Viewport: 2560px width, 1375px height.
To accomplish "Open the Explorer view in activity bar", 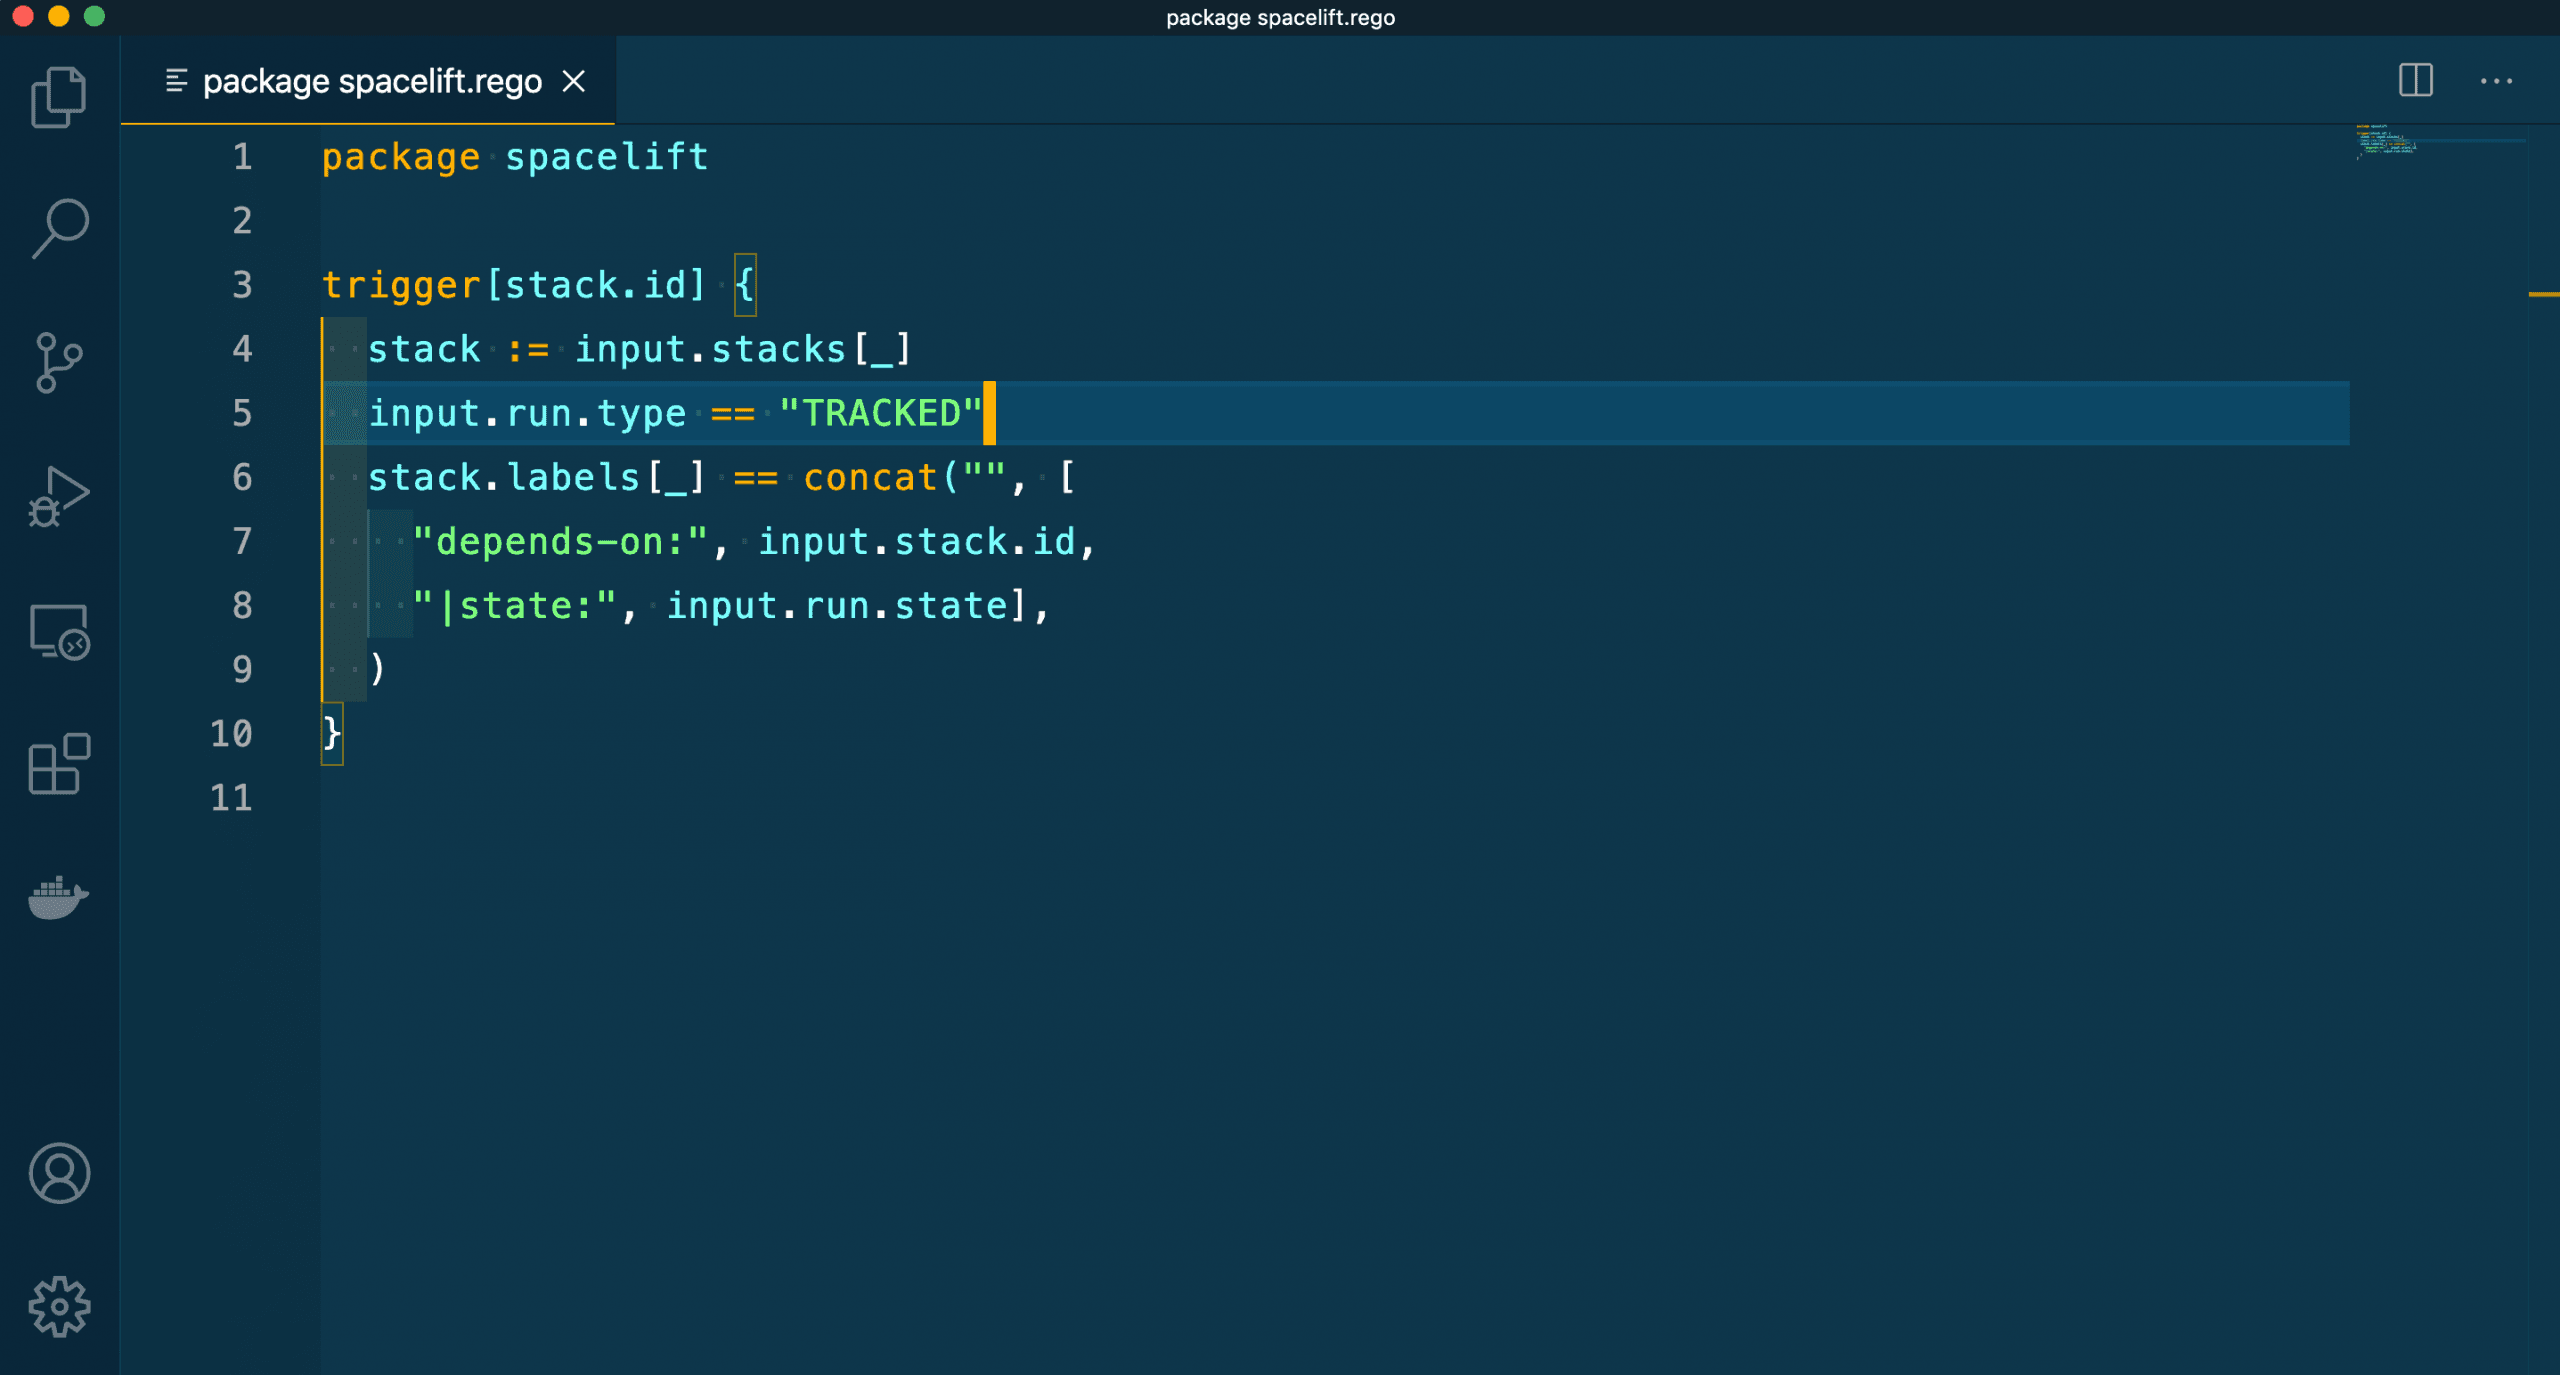I will point(59,97).
